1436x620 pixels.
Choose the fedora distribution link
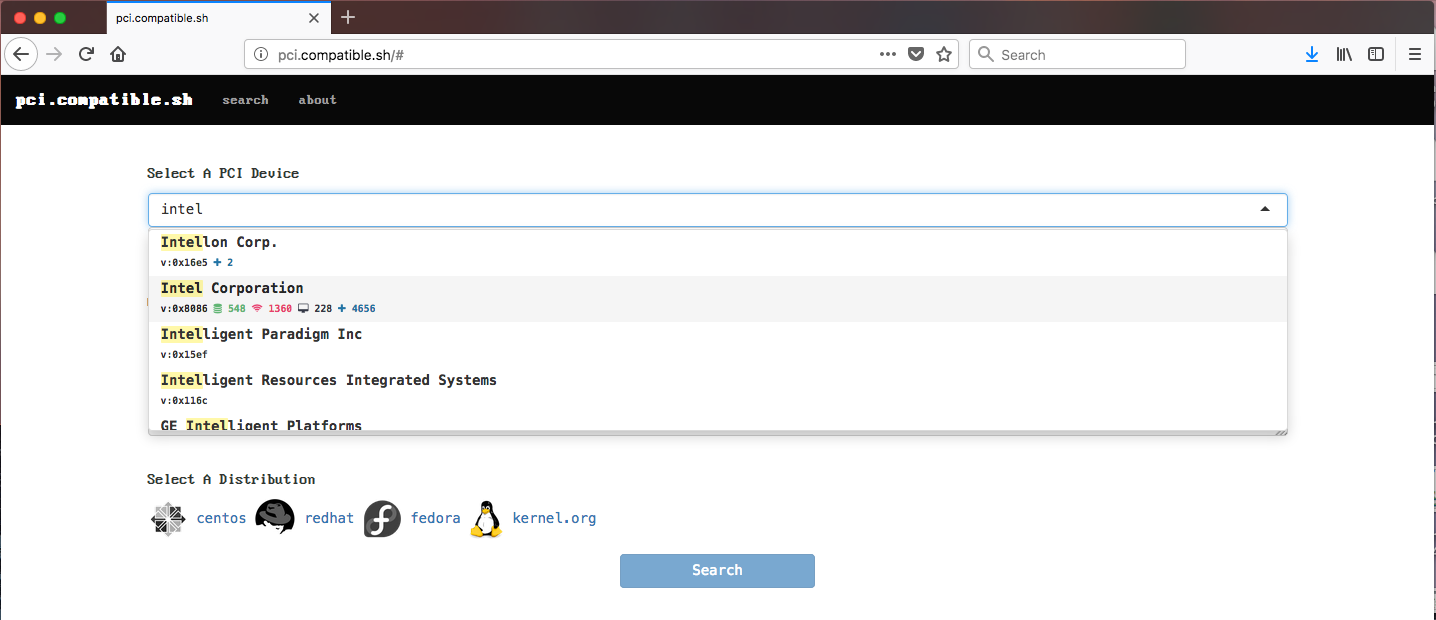click(x=435, y=518)
